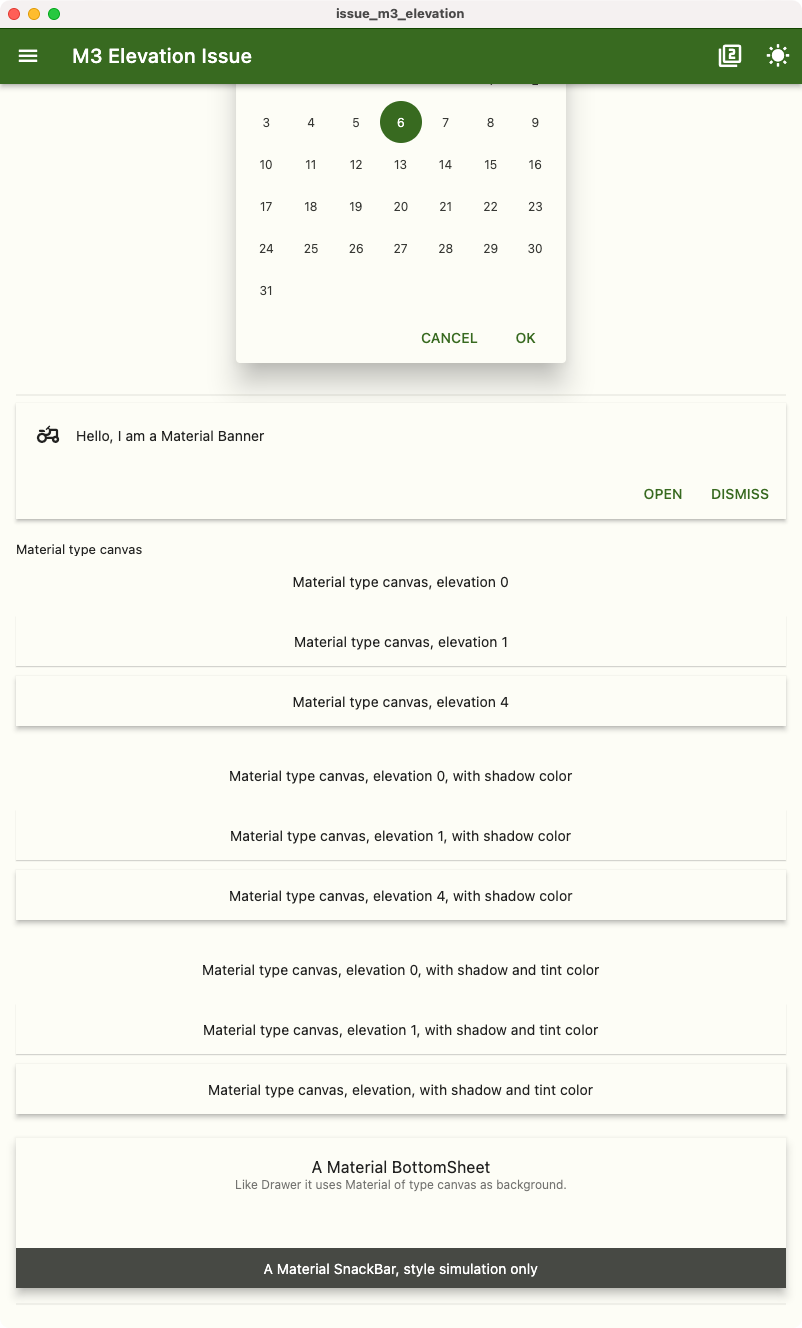CANCEL the date picker dialog
The height and width of the screenshot is (1328, 802).
point(448,338)
